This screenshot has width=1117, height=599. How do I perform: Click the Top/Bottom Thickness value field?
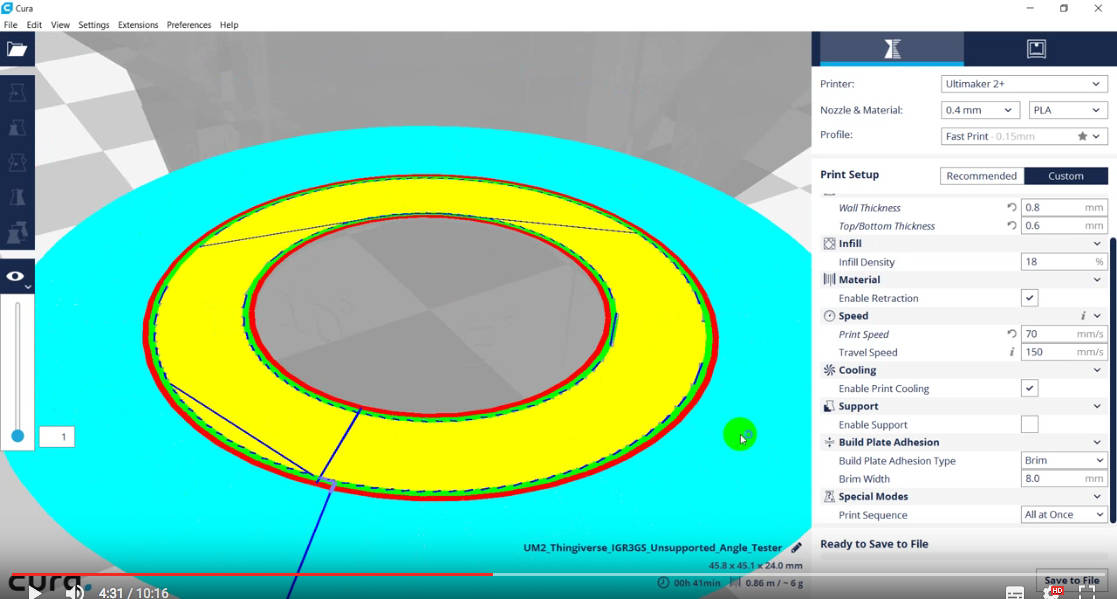tap(1064, 225)
